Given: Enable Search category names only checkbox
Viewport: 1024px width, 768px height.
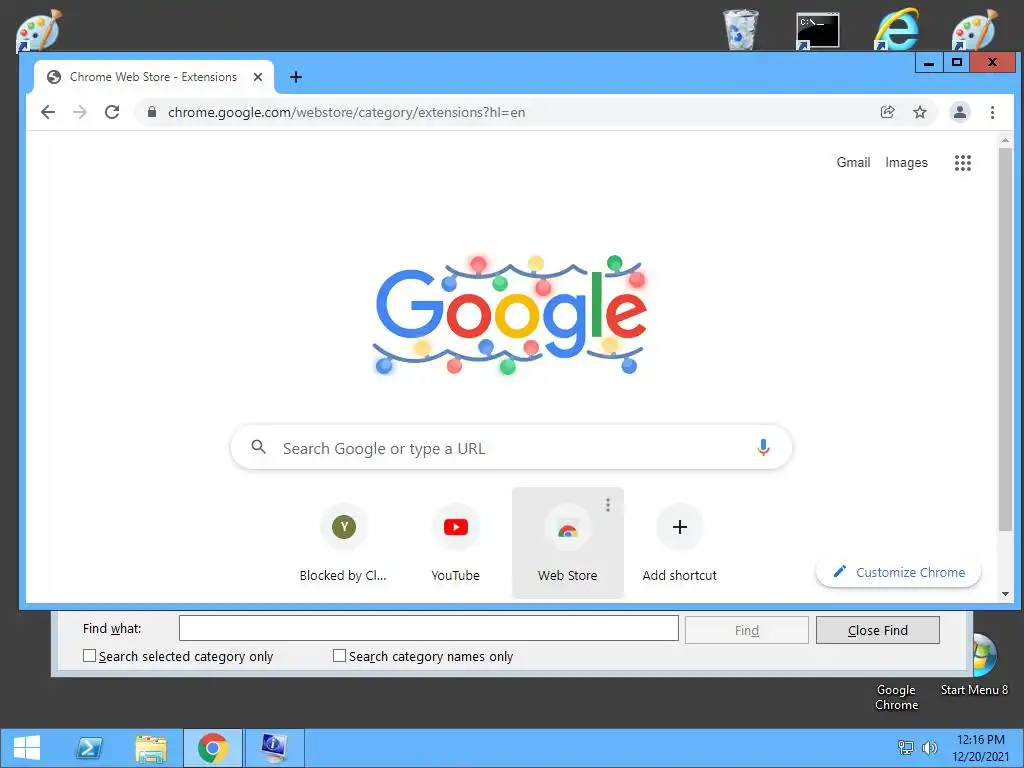Looking at the screenshot, I should pyautogui.click(x=339, y=656).
